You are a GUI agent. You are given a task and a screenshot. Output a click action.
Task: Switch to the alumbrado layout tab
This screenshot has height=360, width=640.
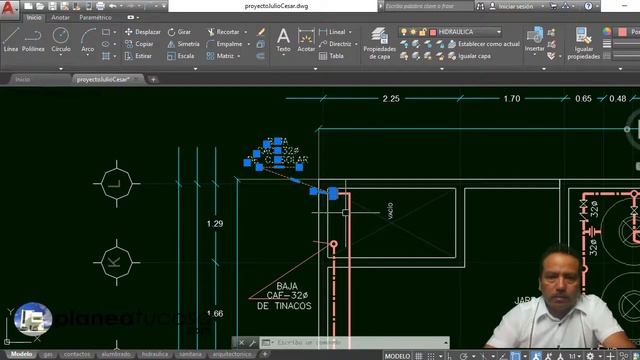(x=116, y=354)
